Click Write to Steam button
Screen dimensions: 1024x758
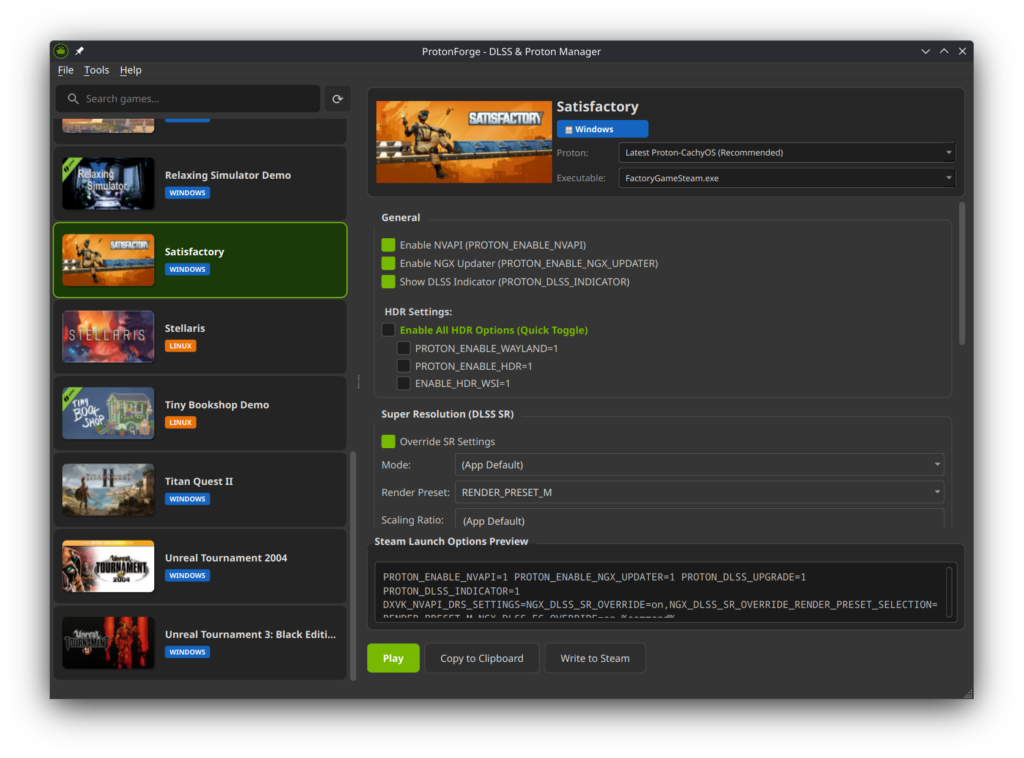(x=595, y=658)
